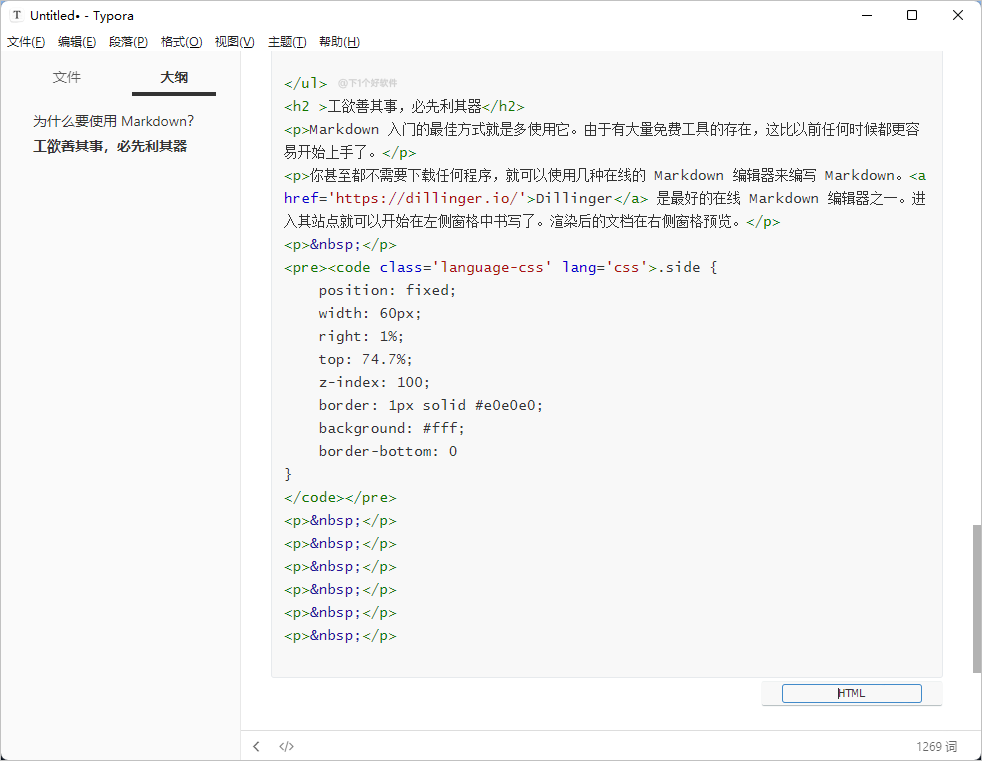Click the line 'top: 74.7%;'

[x=365, y=360]
